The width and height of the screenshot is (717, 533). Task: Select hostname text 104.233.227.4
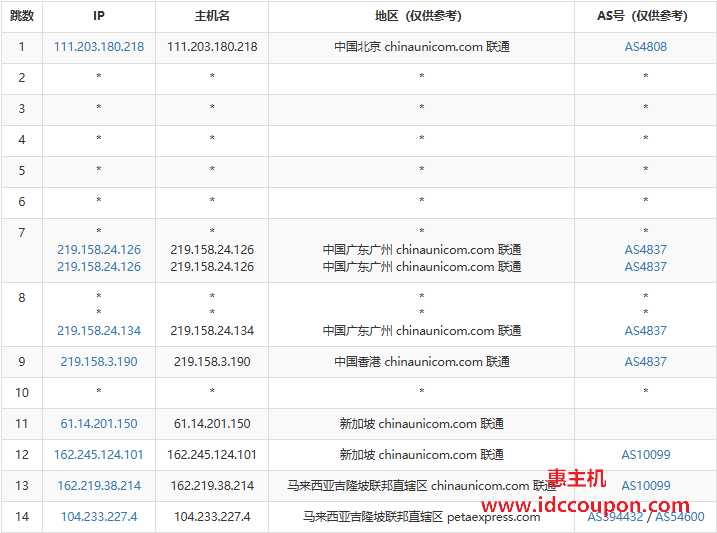point(212,517)
